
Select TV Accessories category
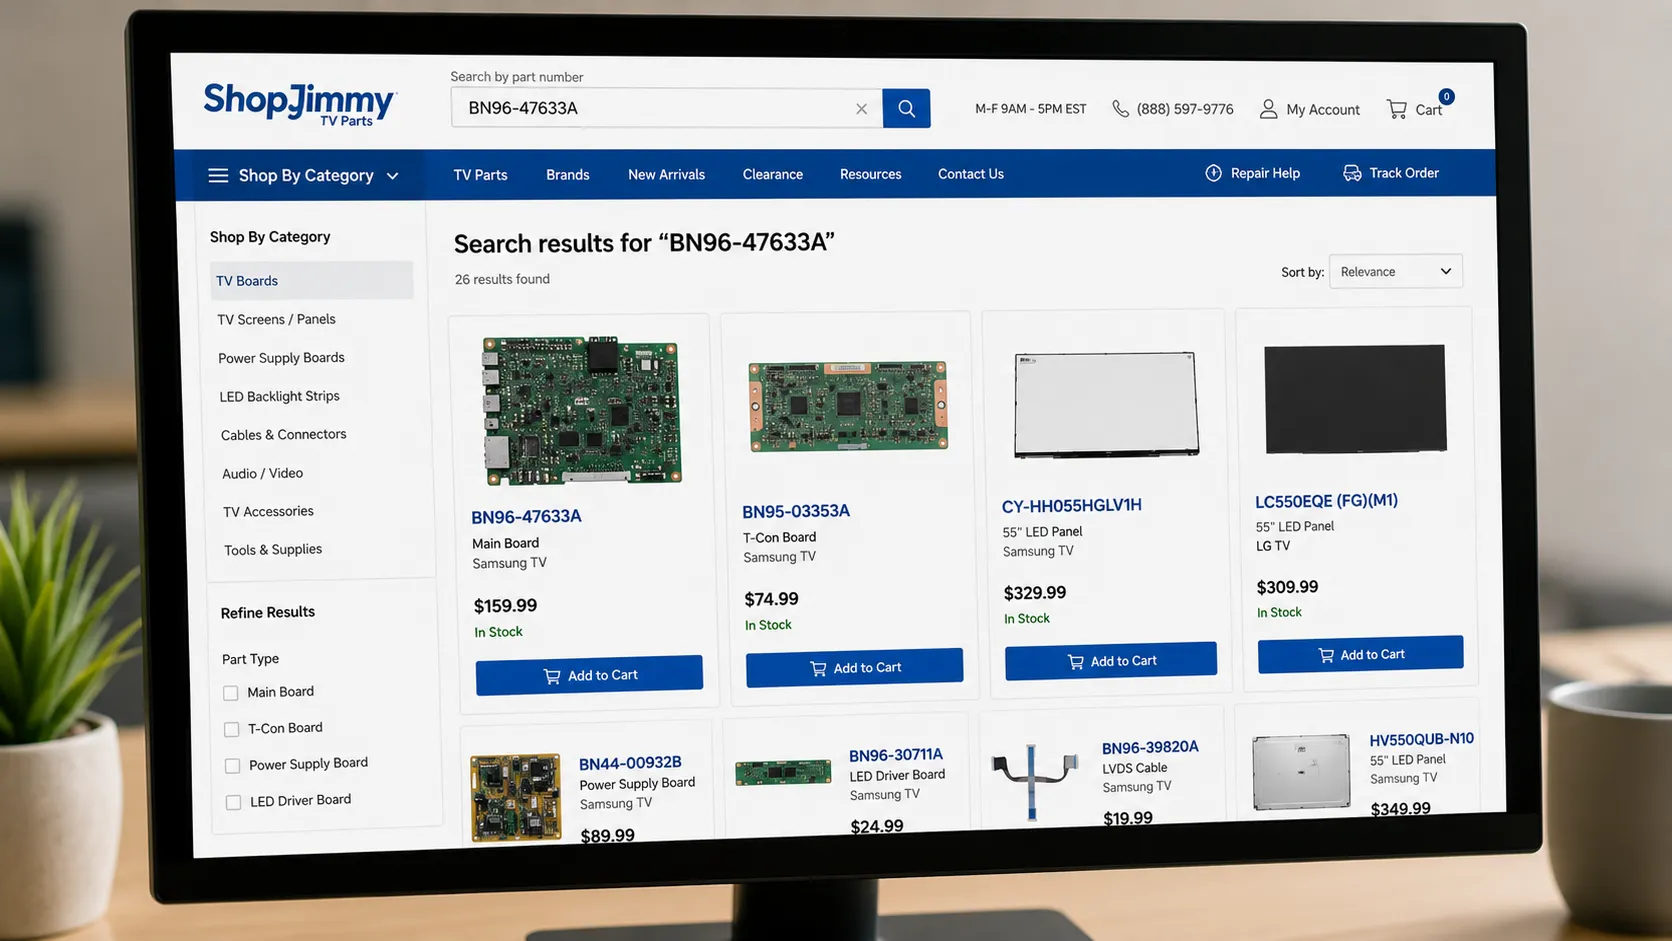click(x=268, y=512)
